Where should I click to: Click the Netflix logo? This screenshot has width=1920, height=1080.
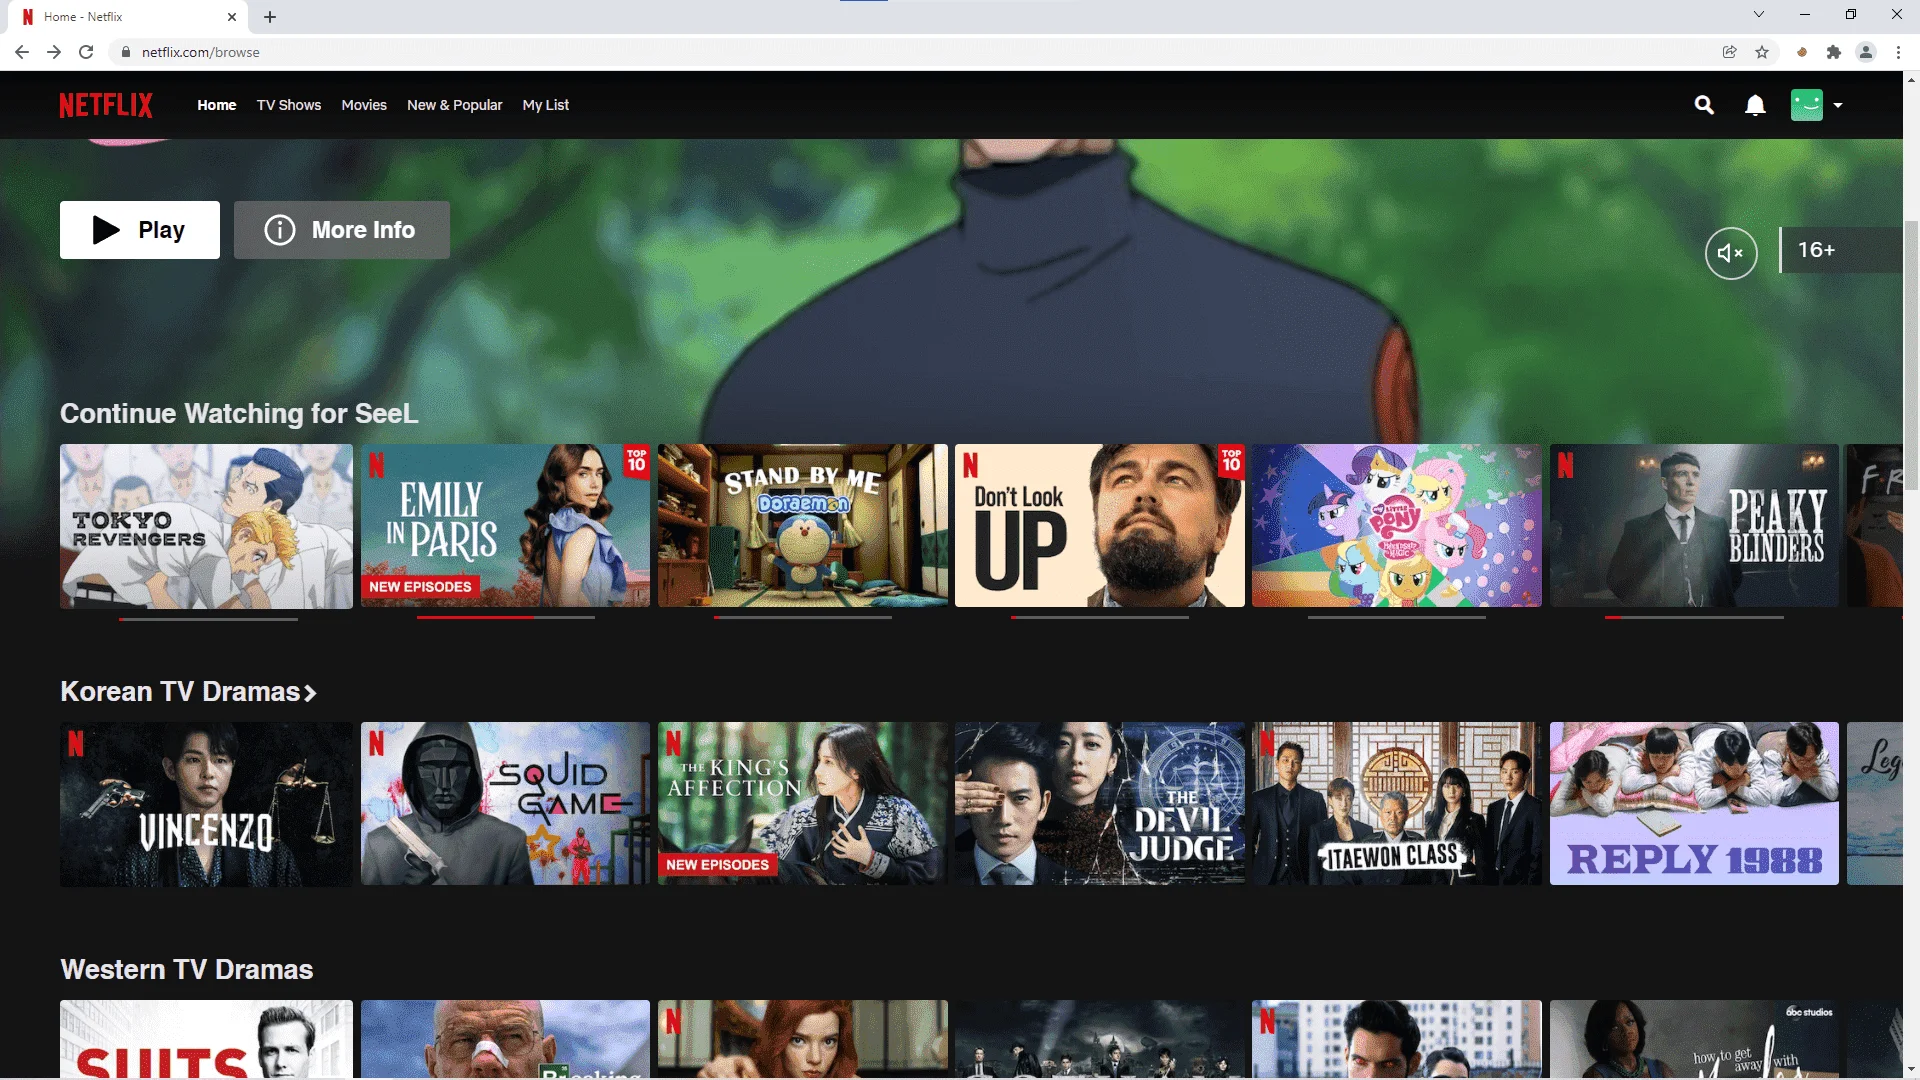tap(106, 105)
